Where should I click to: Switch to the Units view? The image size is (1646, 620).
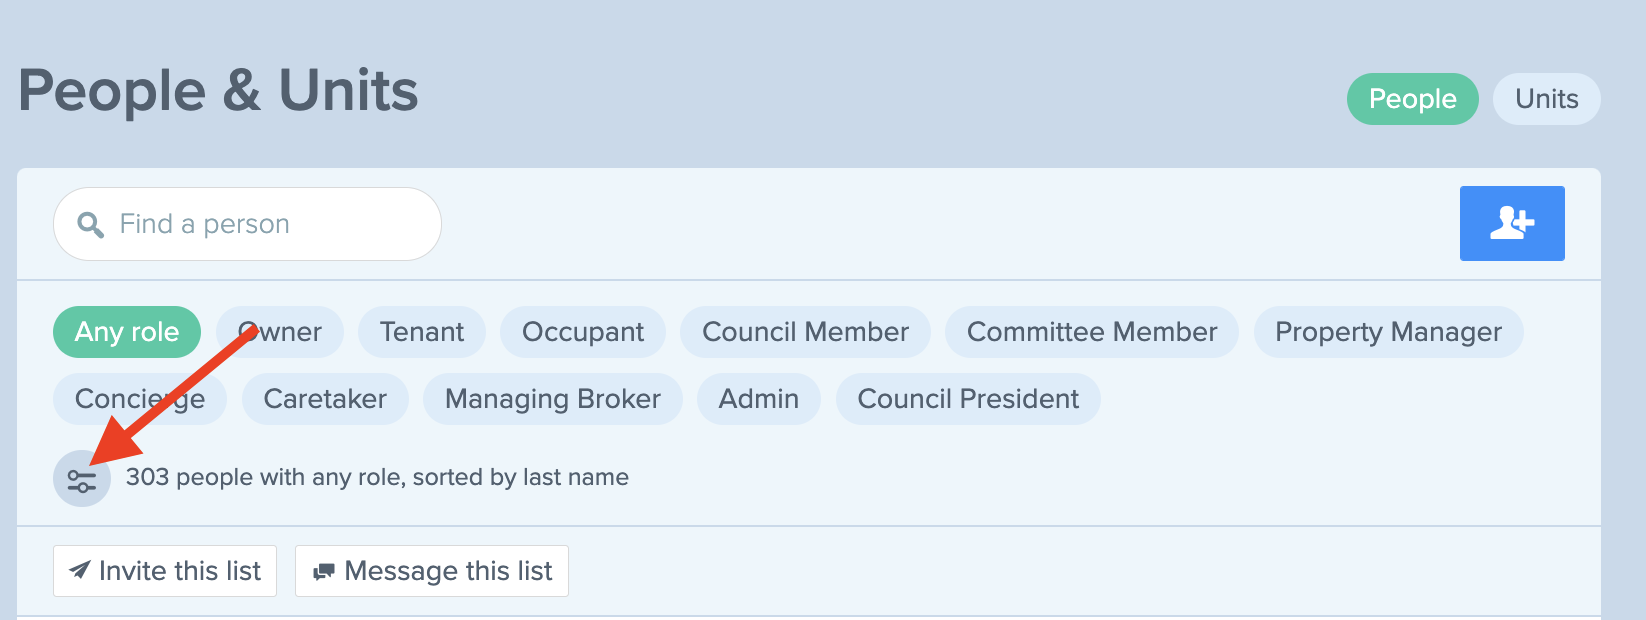pos(1546,99)
